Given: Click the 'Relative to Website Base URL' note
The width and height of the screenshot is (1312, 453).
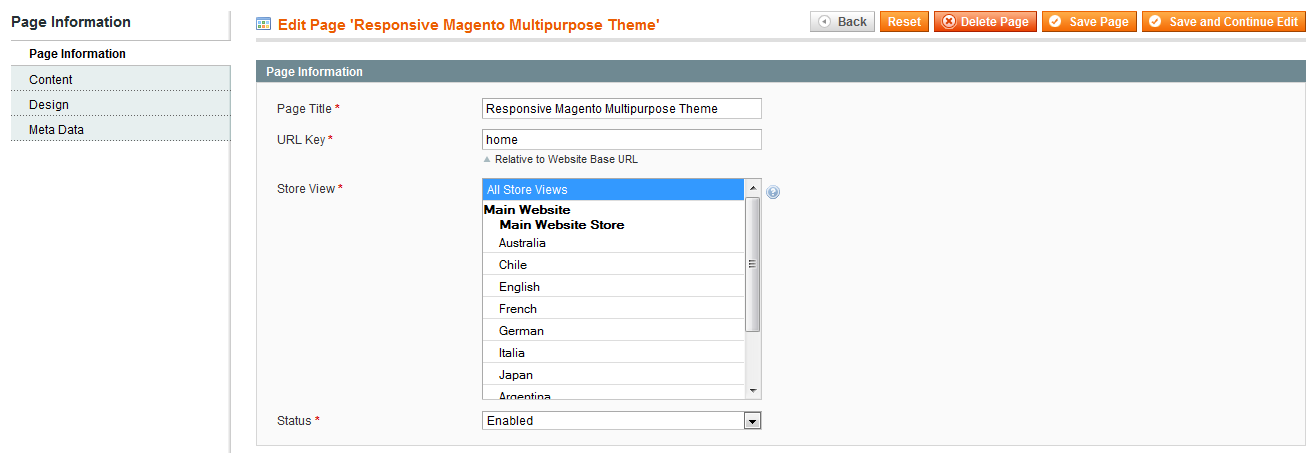Looking at the screenshot, I should [x=565, y=159].
